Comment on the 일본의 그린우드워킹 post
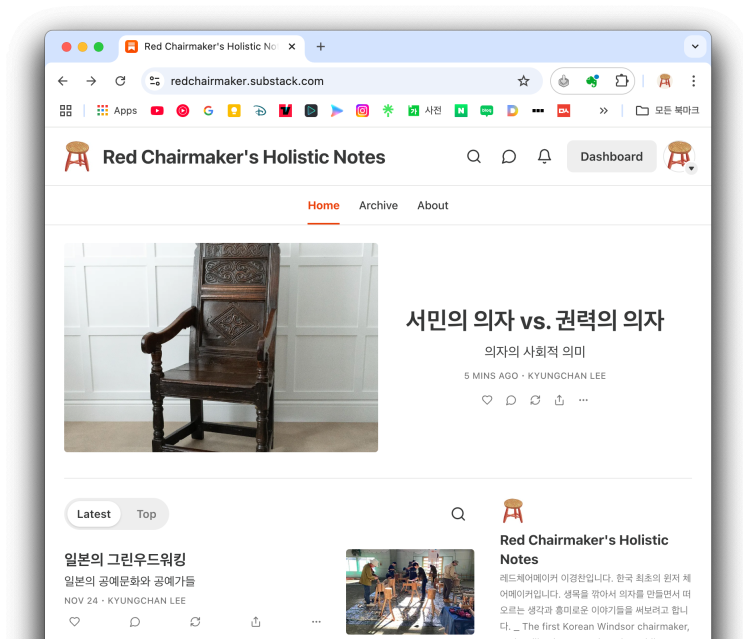Viewport: 743px width, 639px height. click(x=135, y=621)
